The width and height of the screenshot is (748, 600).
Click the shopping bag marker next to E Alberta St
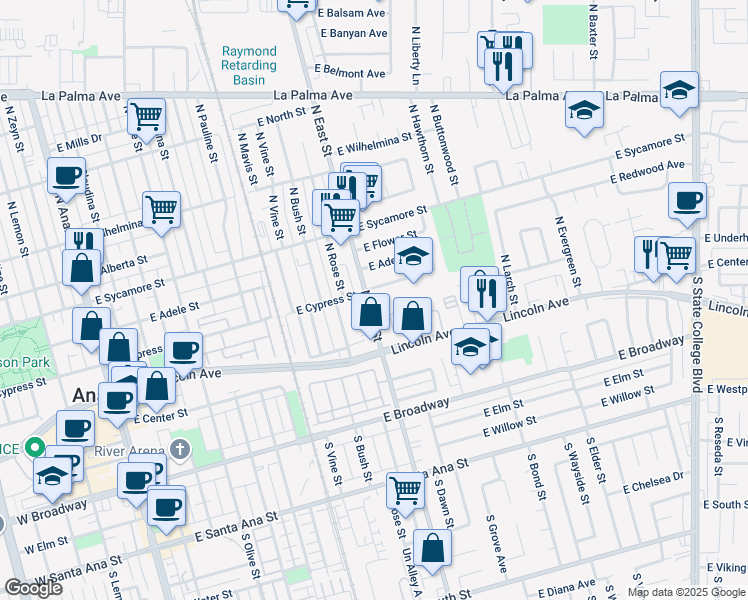click(x=82, y=269)
